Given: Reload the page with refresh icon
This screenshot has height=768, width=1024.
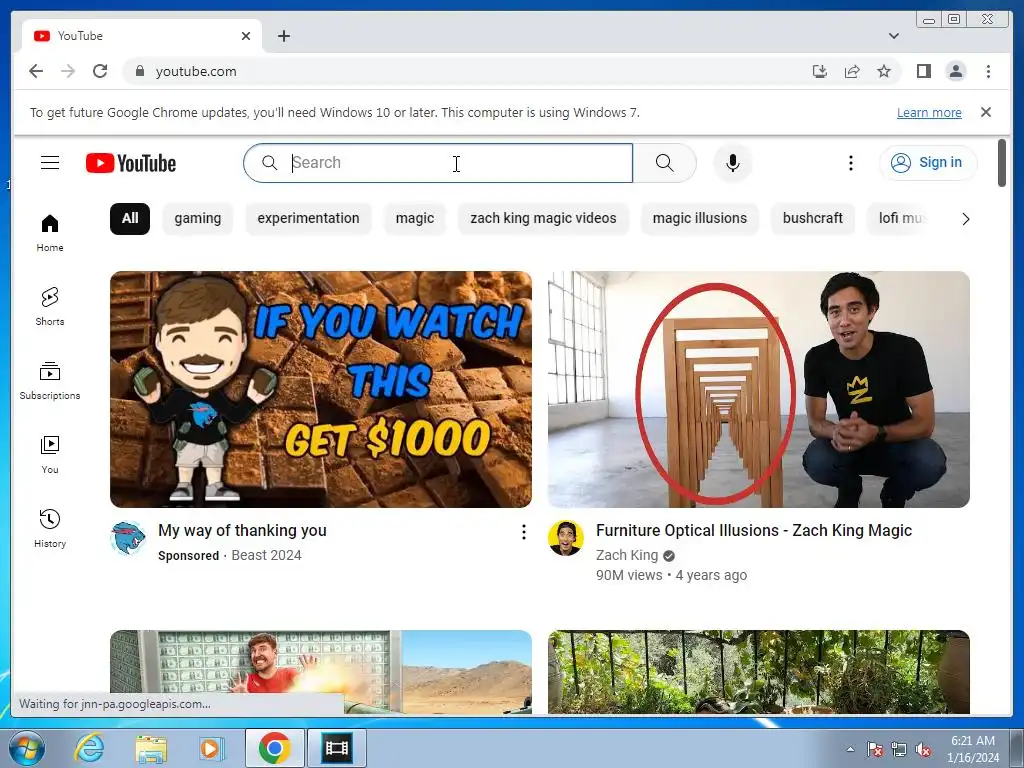Looking at the screenshot, I should (100, 71).
